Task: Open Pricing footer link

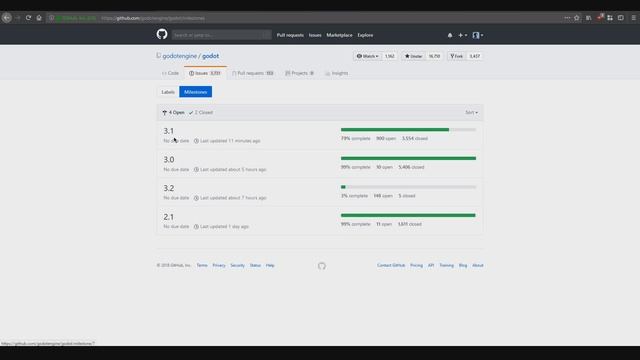Action: tap(416, 265)
